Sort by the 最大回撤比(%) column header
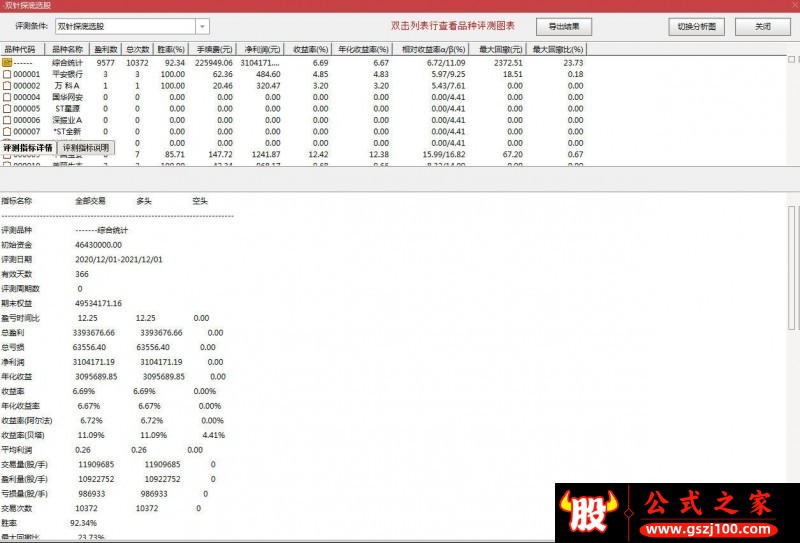800x543 pixels. (x=556, y=50)
